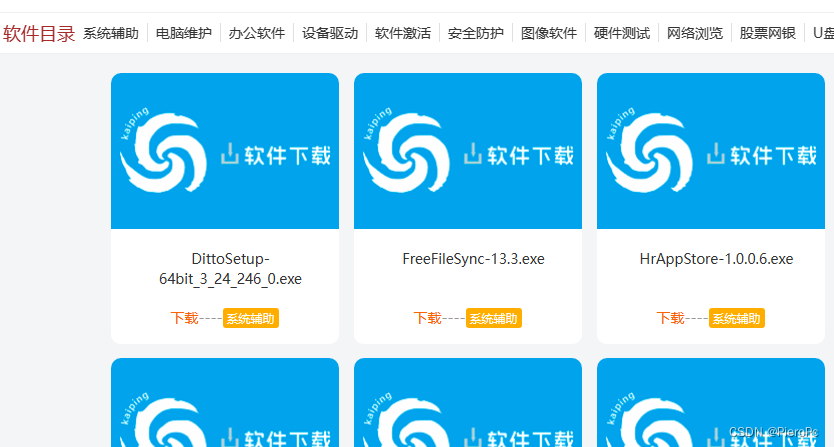
Task: Open the 软件激活 category
Action: point(403,33)
